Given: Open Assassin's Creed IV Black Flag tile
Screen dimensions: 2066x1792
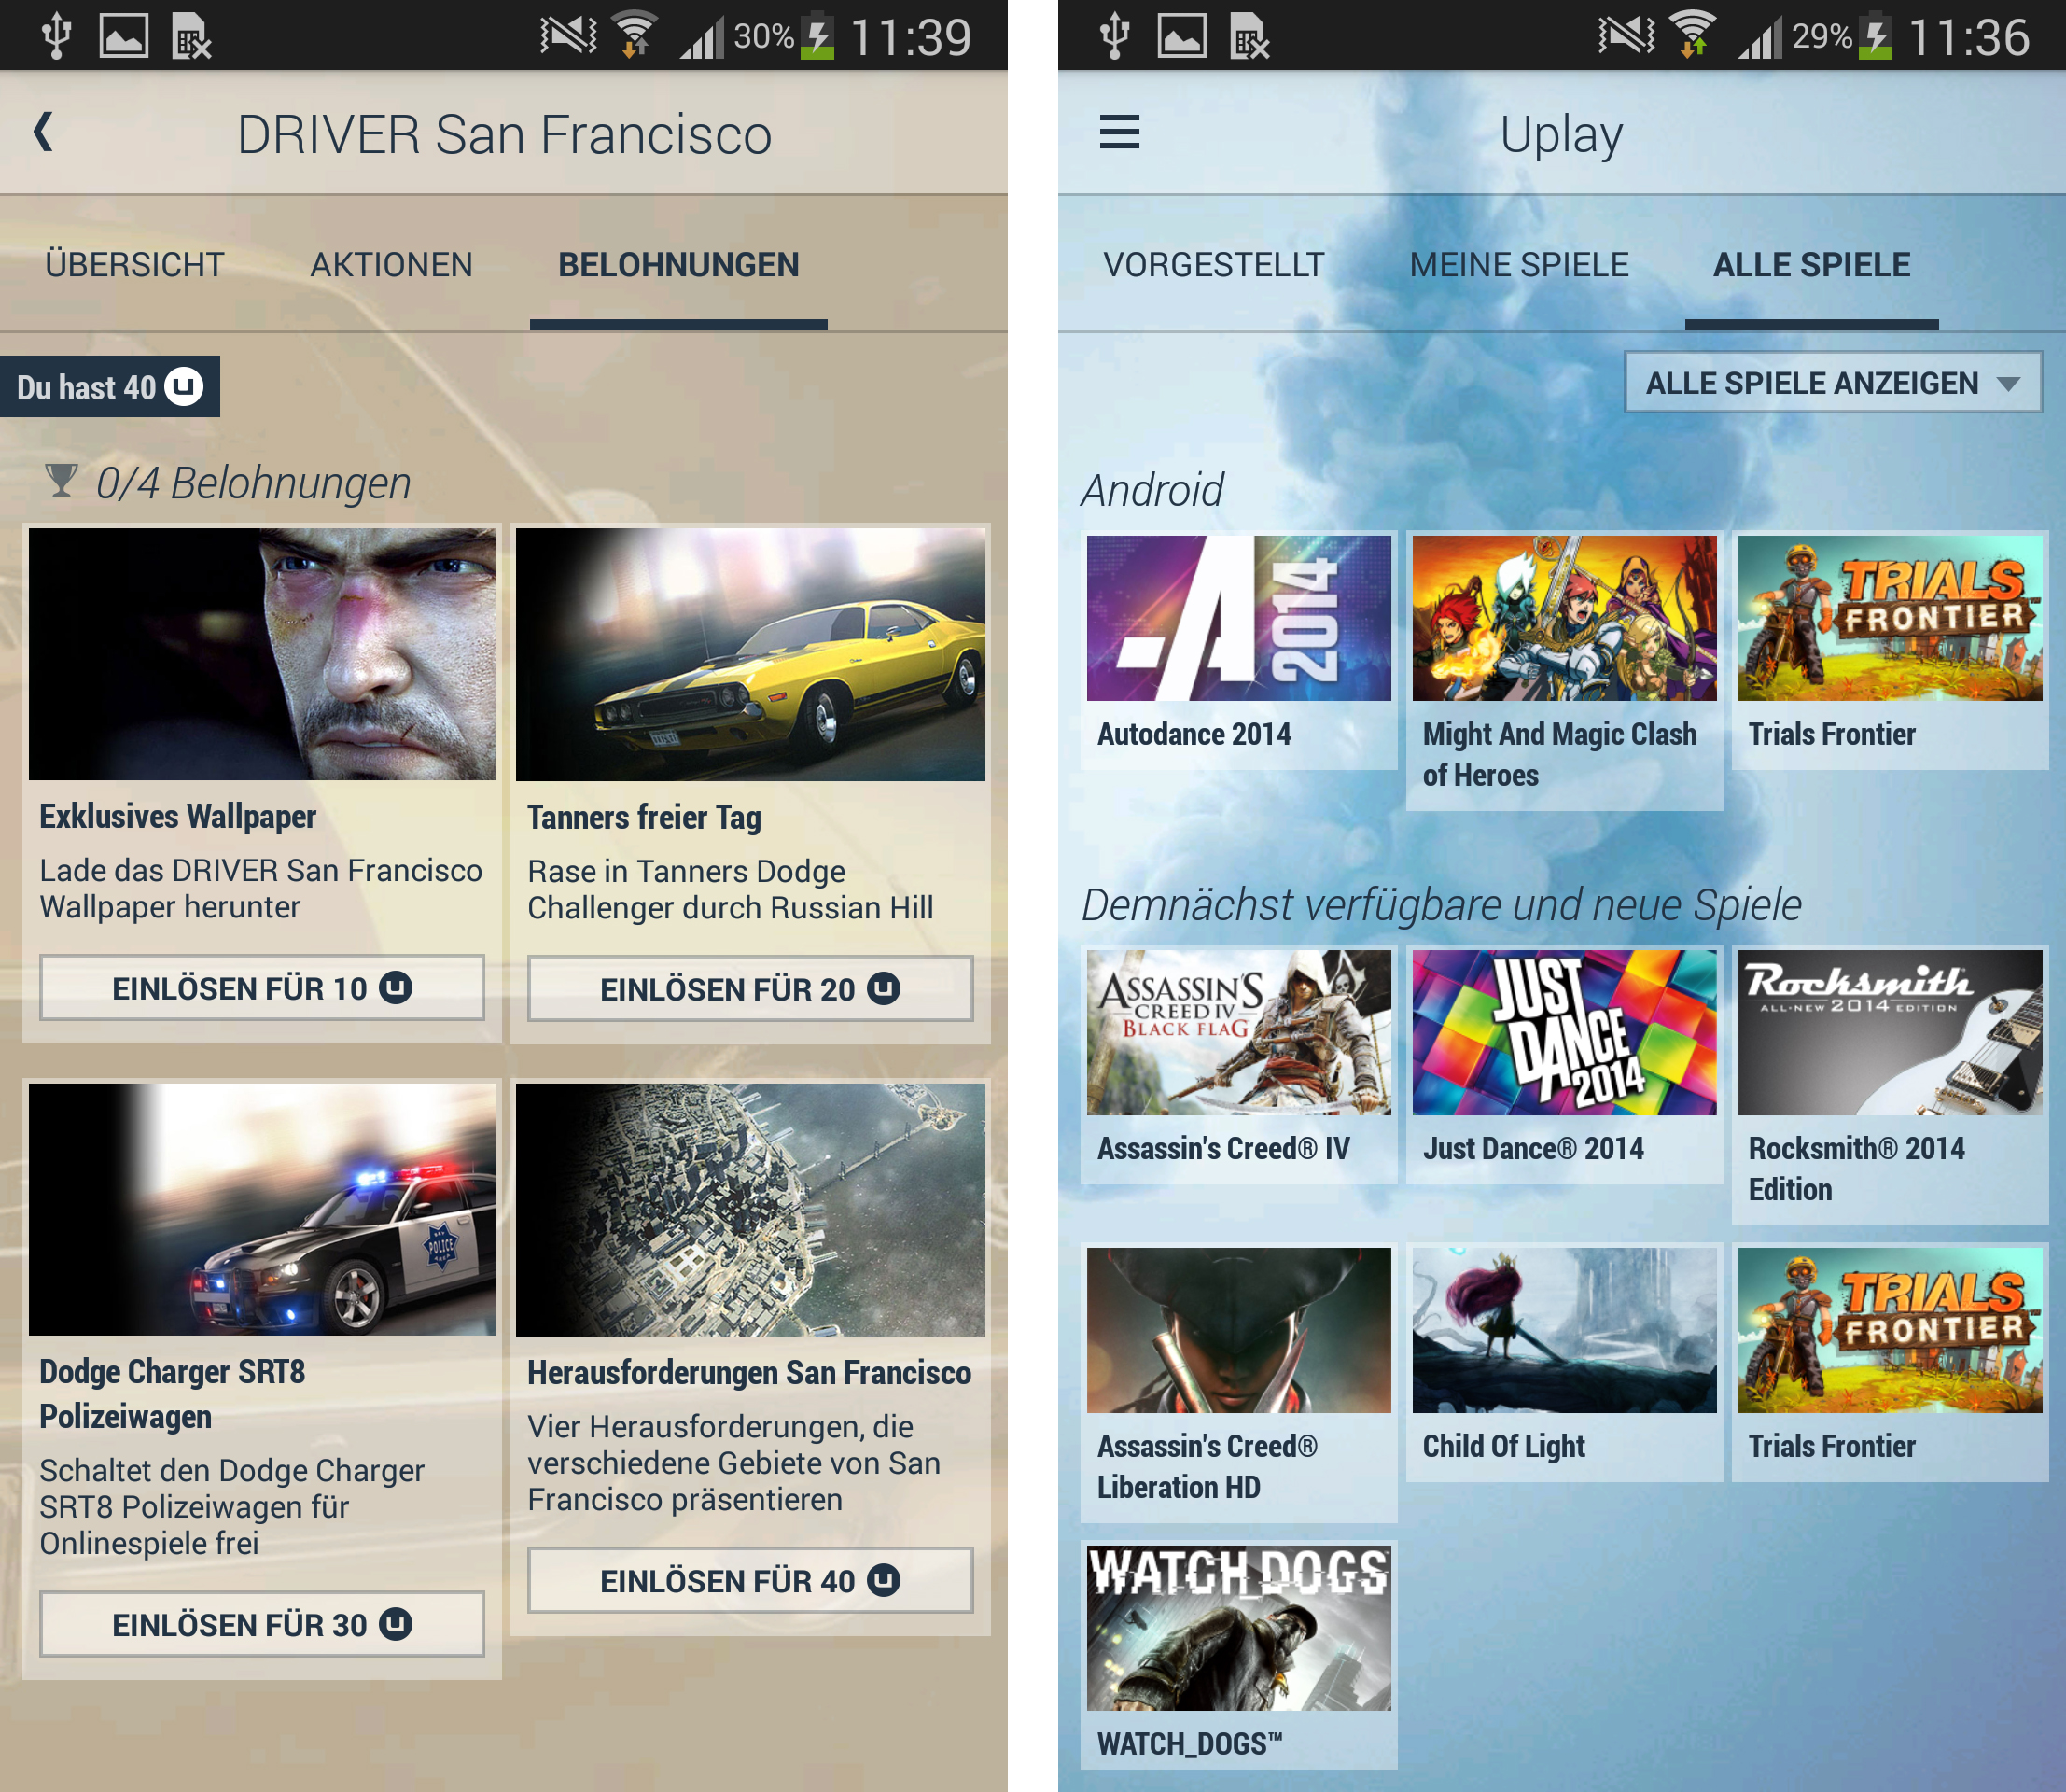Looking at the screenshot, I should coord(1238,1033).
